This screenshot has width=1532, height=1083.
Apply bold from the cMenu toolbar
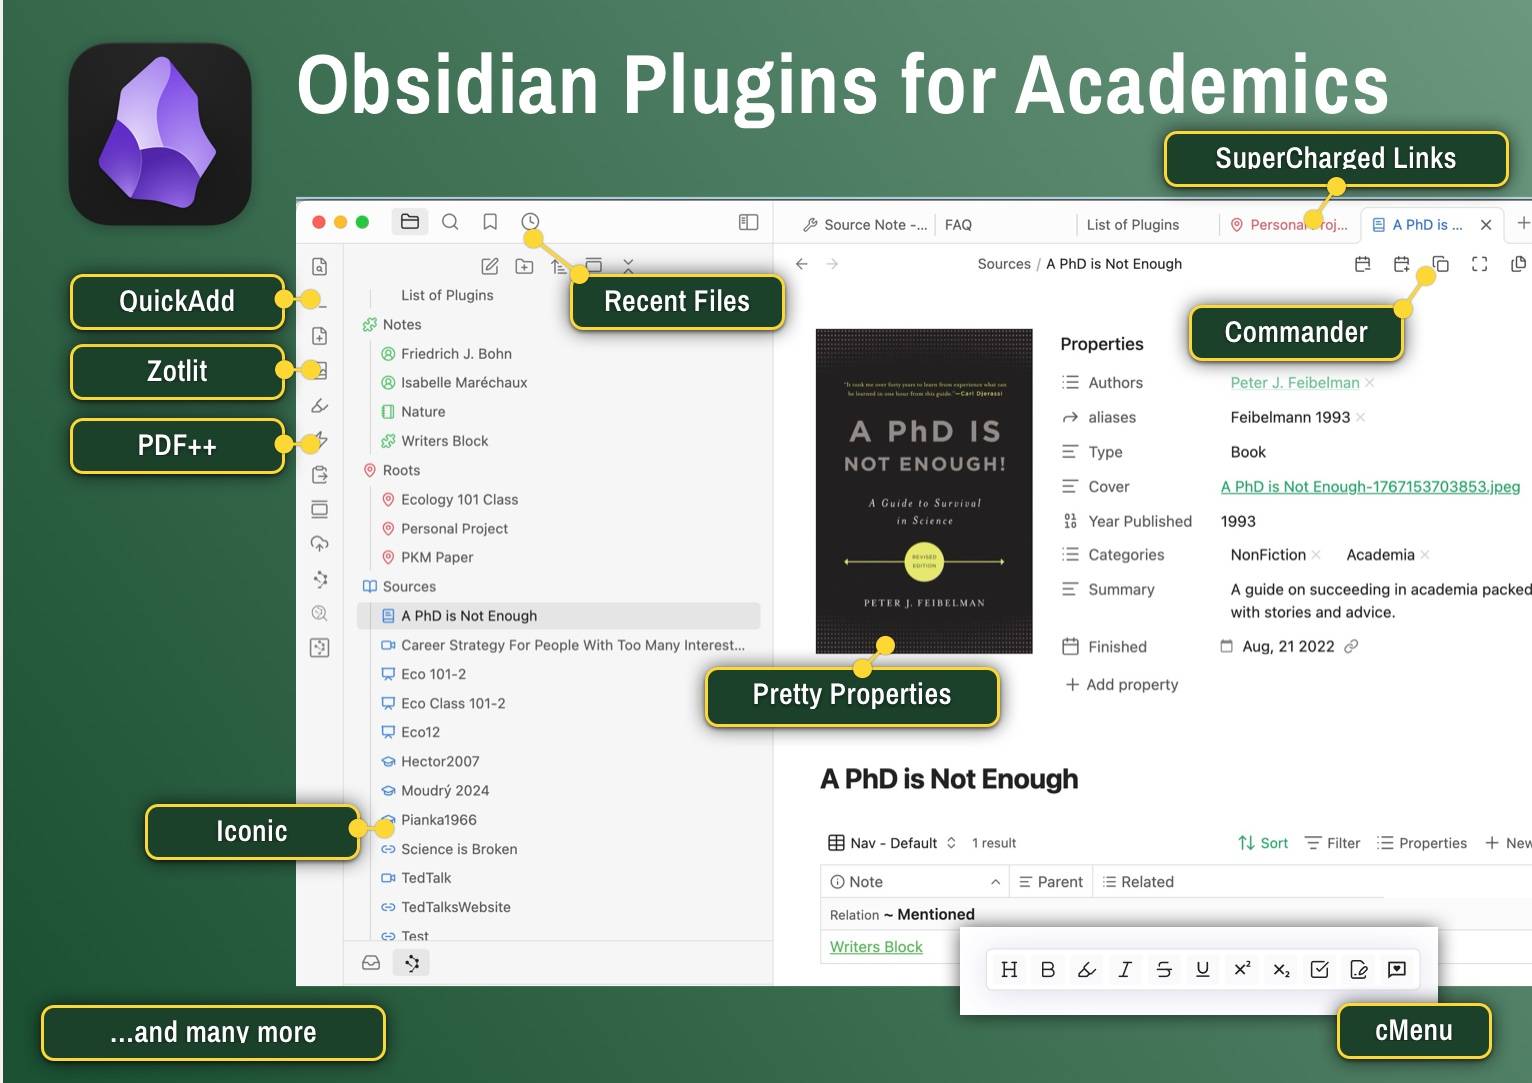pos(1048,969)
